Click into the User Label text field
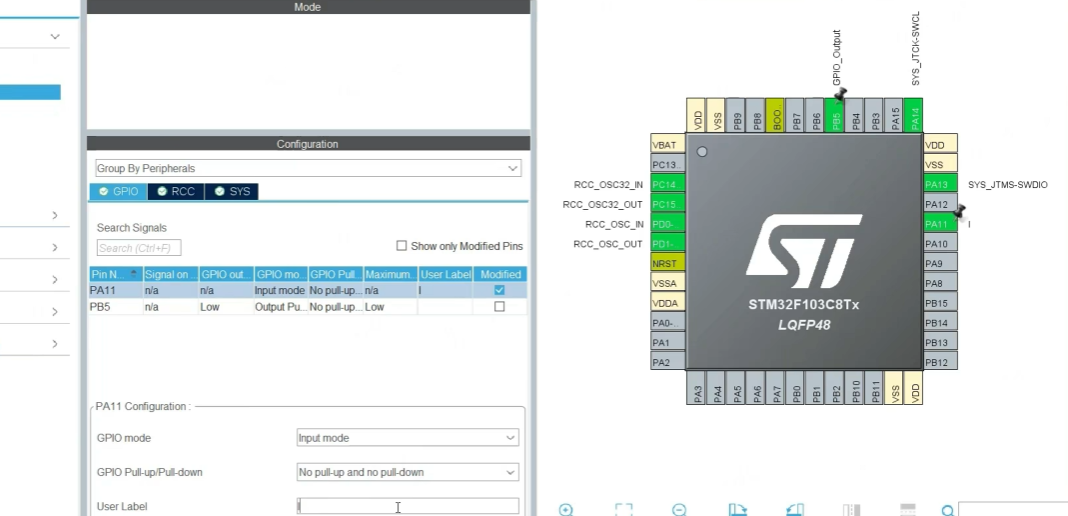 [408, 506]
